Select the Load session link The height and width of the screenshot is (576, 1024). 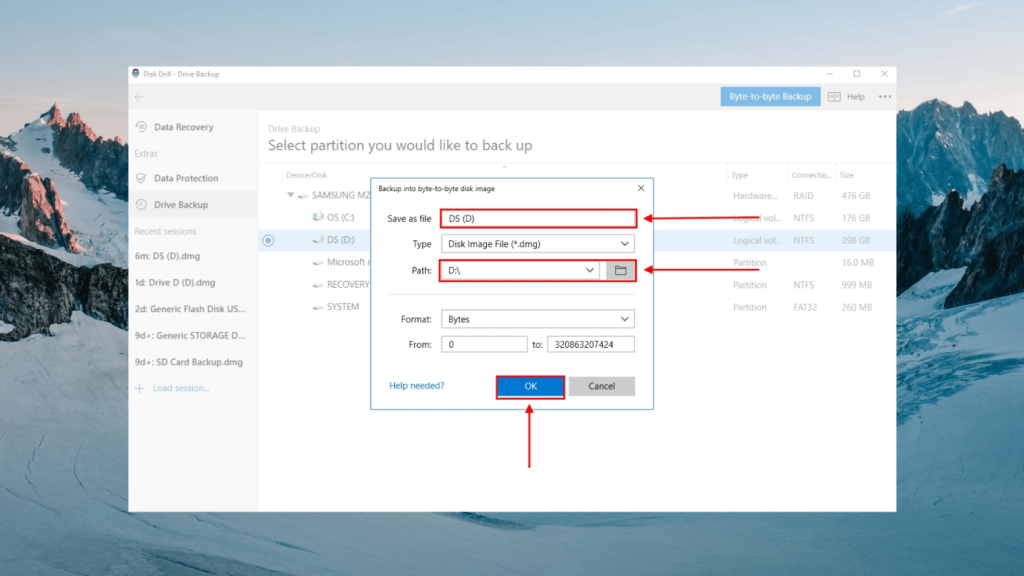(181, 388)
